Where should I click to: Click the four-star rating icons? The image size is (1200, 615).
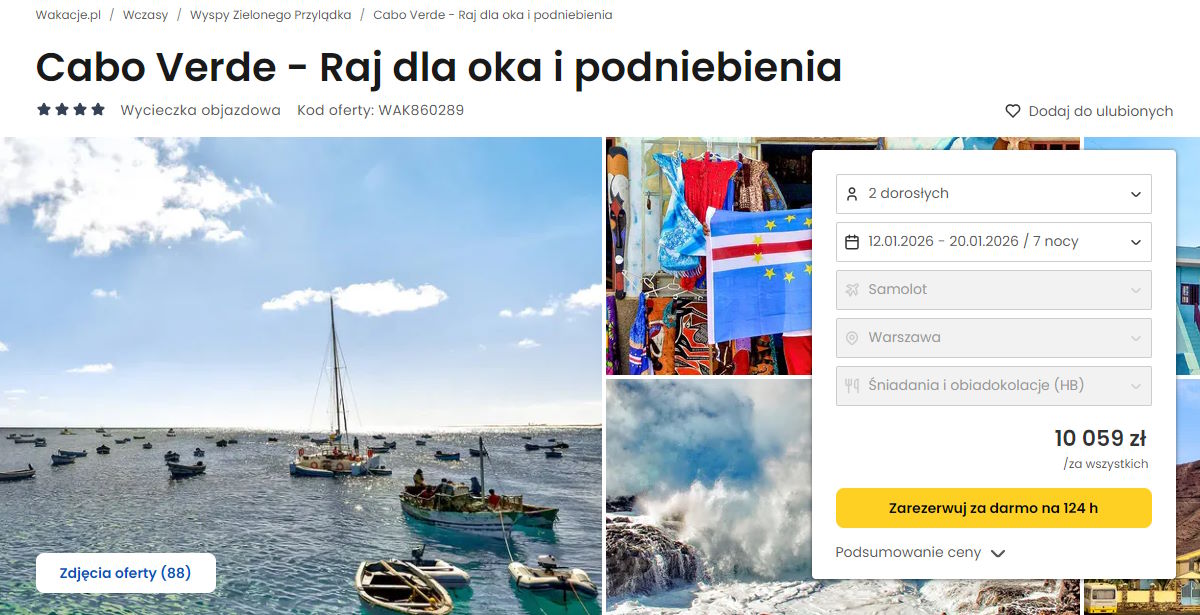70,110
